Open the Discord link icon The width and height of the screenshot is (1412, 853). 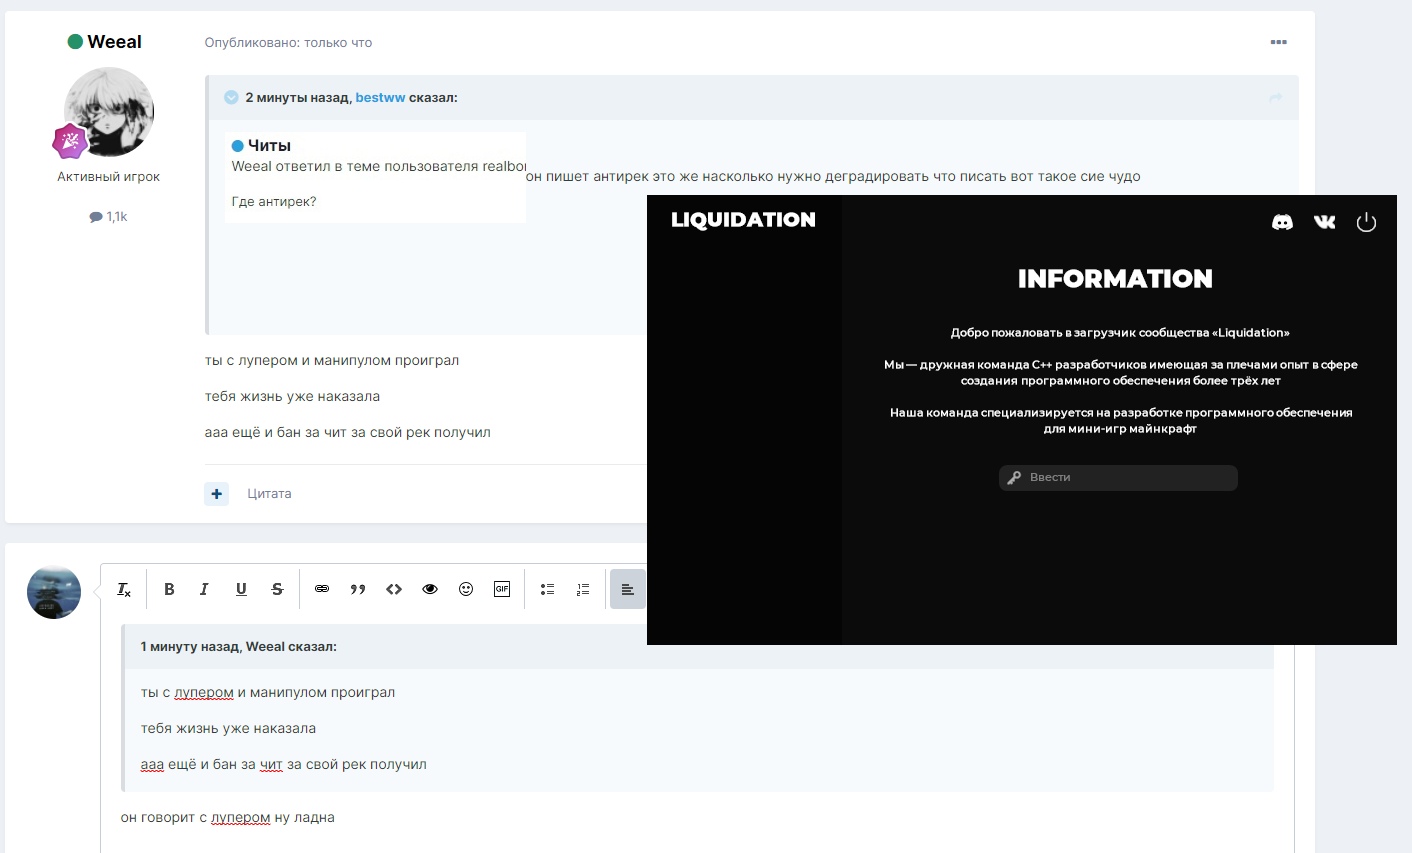1282,222
